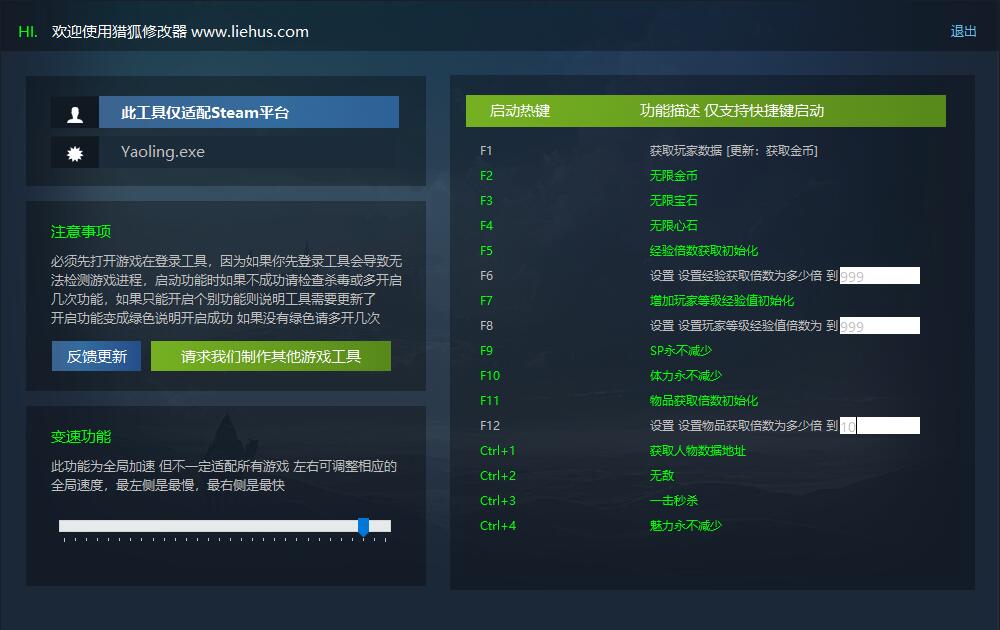The width and height of the screenshot is (1000, 630).
Task: Click the F2 hotkey label
Action: pyautogui.click(x=486, y=175)
